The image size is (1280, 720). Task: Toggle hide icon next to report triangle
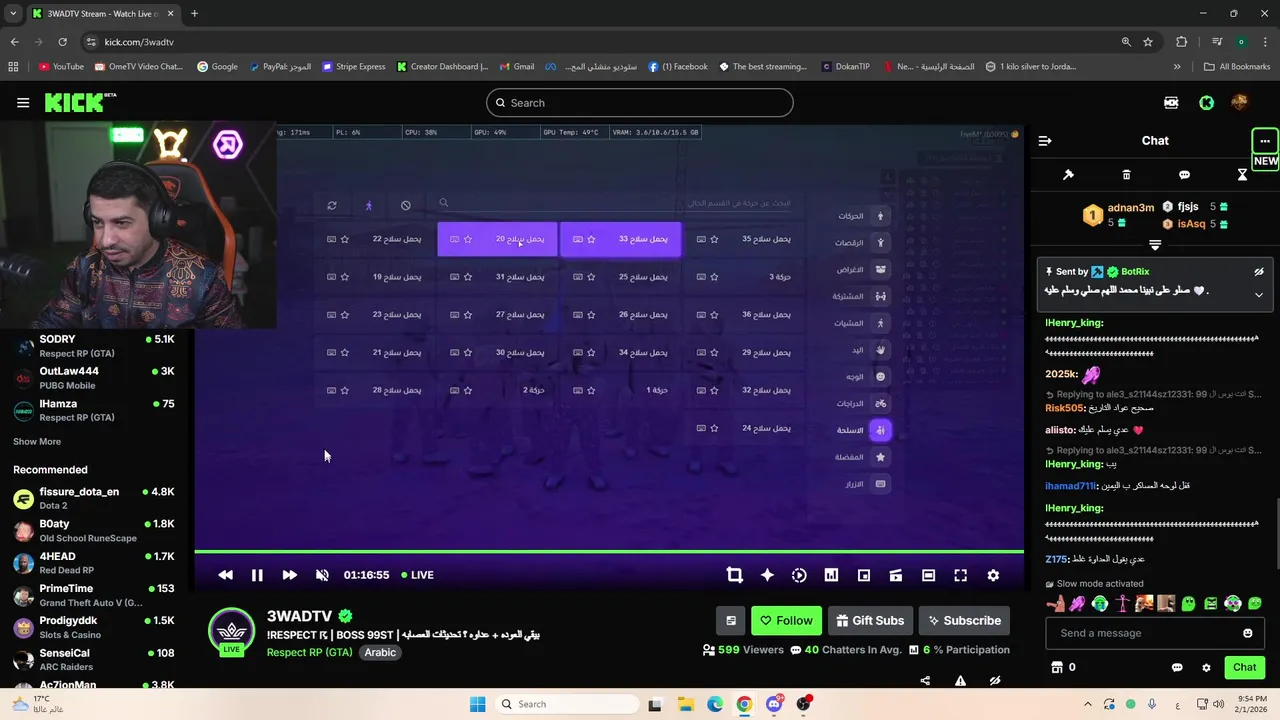tap(995, 681)
